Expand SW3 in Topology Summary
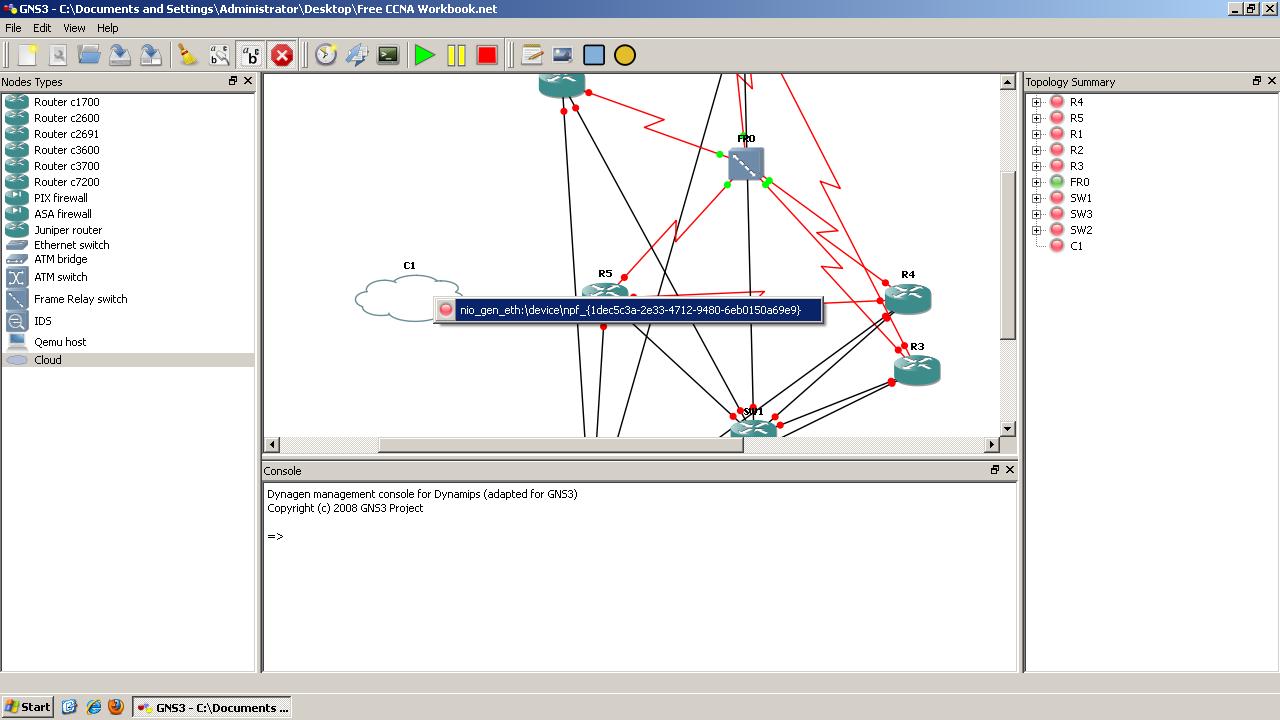 [1037, 214]
